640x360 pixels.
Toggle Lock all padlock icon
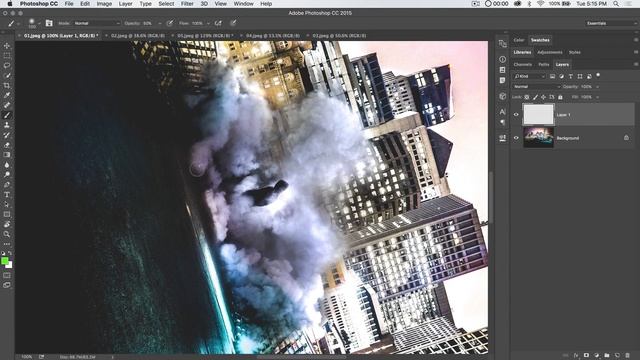[x=560, y=97]
